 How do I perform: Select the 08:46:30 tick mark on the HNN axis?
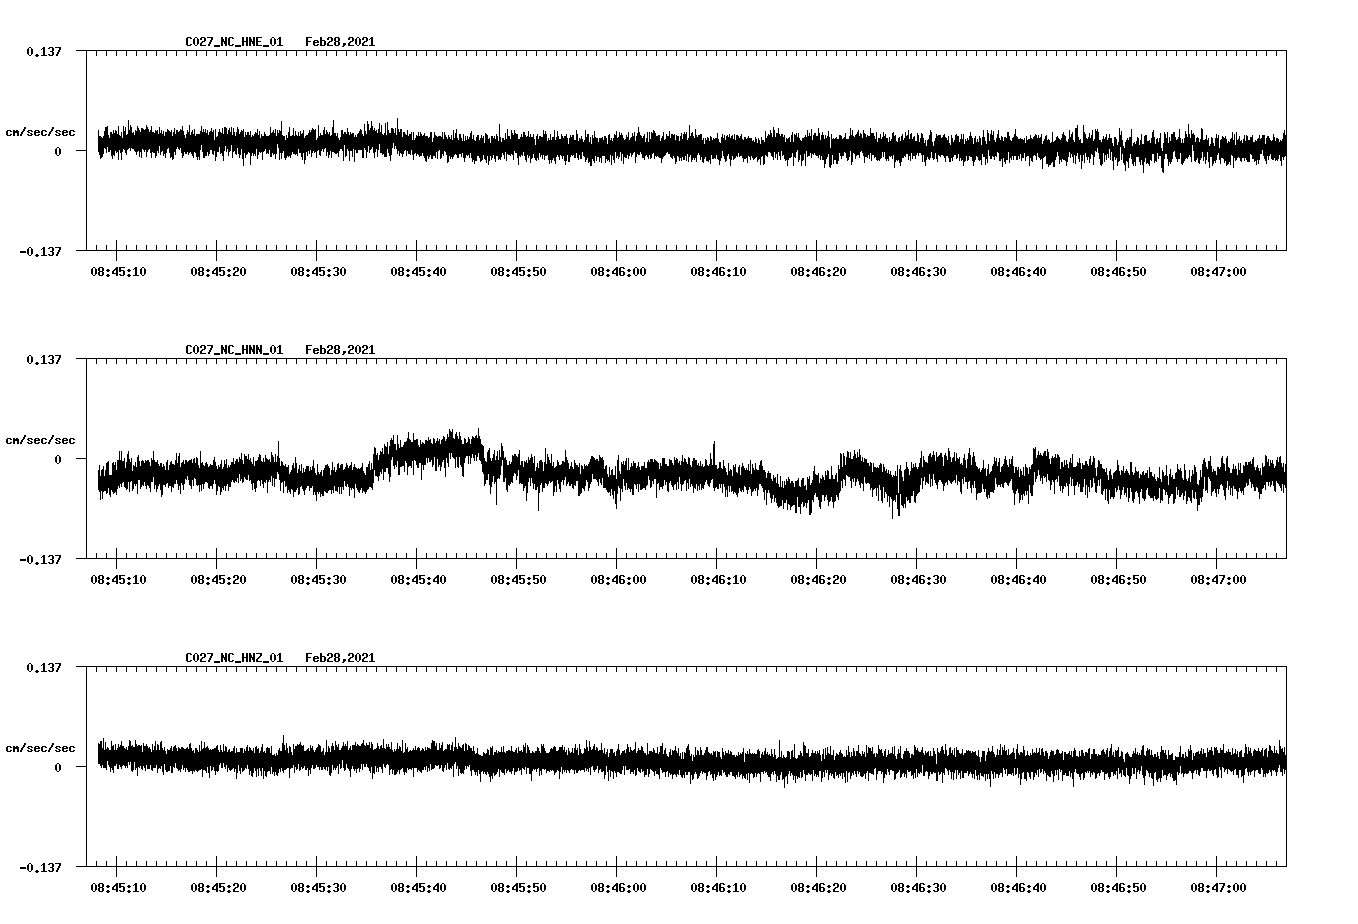click(918, 564)
